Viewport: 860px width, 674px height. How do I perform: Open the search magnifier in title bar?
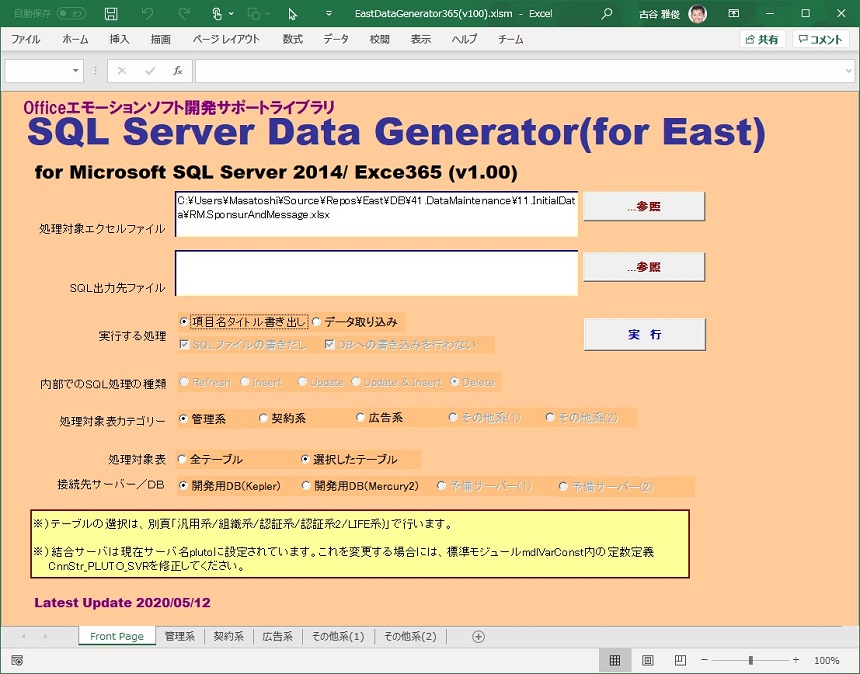607,14
